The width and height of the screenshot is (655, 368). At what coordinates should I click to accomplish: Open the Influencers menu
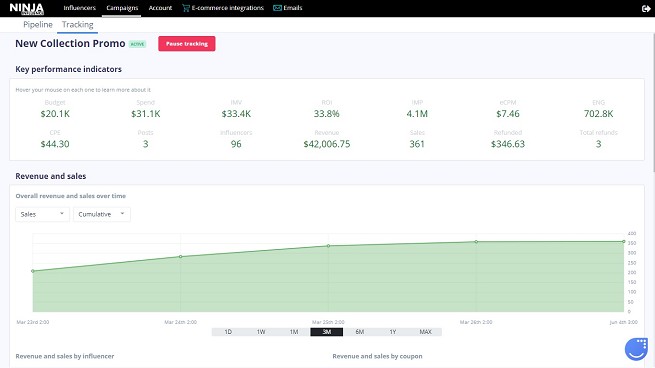(x=79, y=8)
